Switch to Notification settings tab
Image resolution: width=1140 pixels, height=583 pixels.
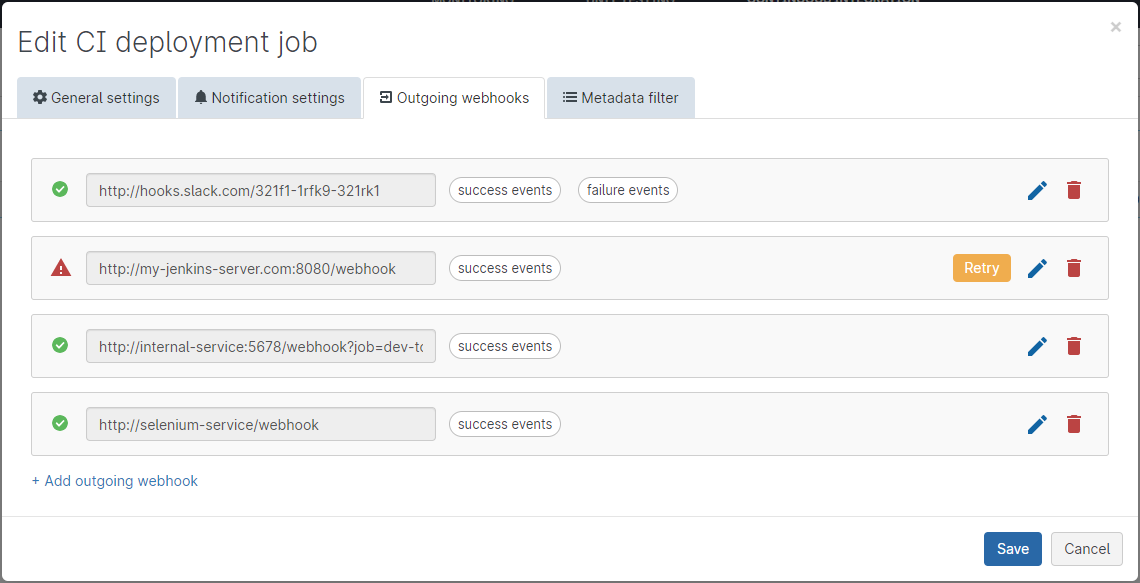point(269,98)
